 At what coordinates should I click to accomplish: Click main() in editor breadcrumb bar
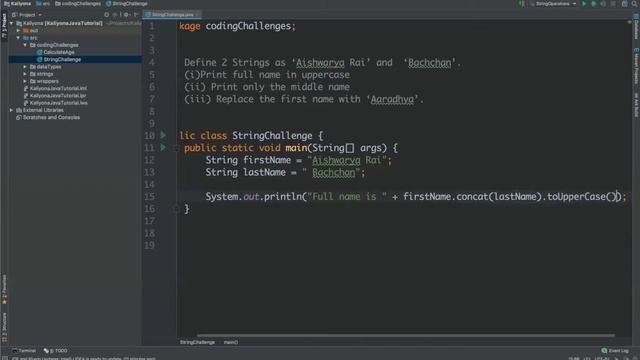(x=231, y=342)
